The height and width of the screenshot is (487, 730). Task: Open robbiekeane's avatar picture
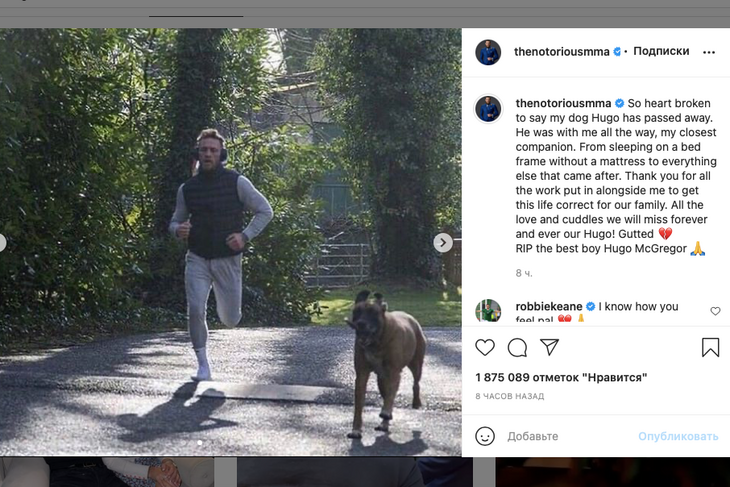pos(488,311)
